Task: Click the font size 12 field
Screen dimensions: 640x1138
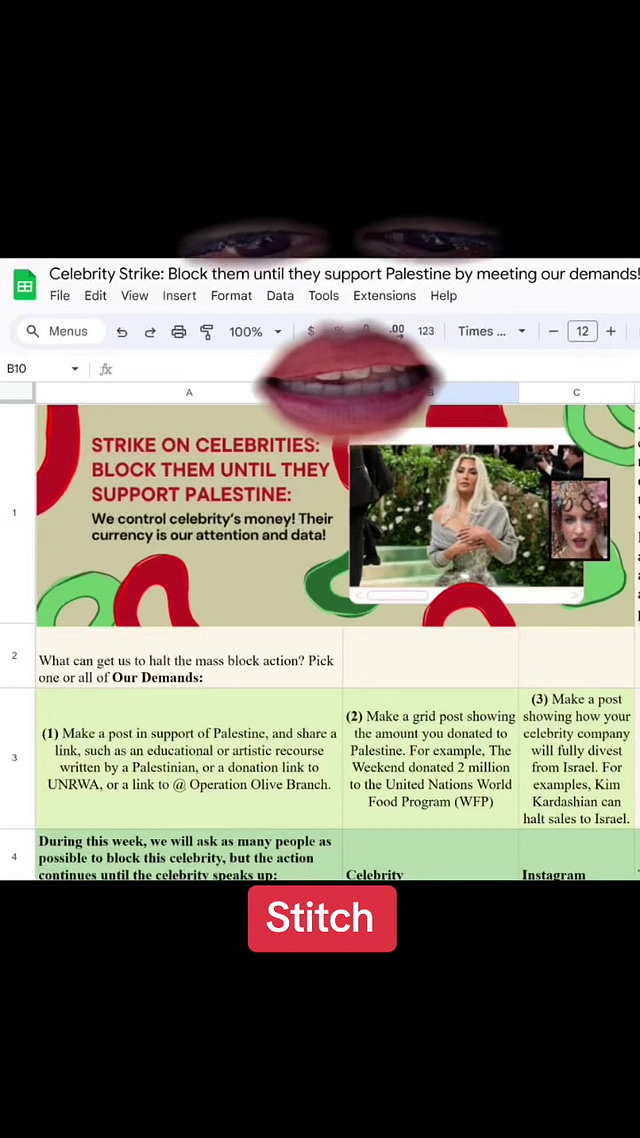Action: [x=583, y=331]
